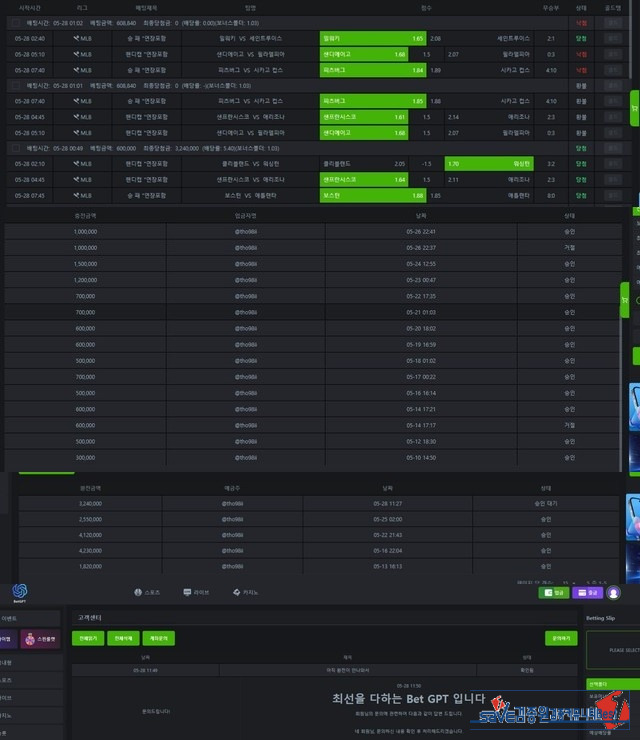The height and width of the screenshot is (740, 640).
Task: Tick the checkbox for bet placed 05-28 01:02
Action: point(16,23)
